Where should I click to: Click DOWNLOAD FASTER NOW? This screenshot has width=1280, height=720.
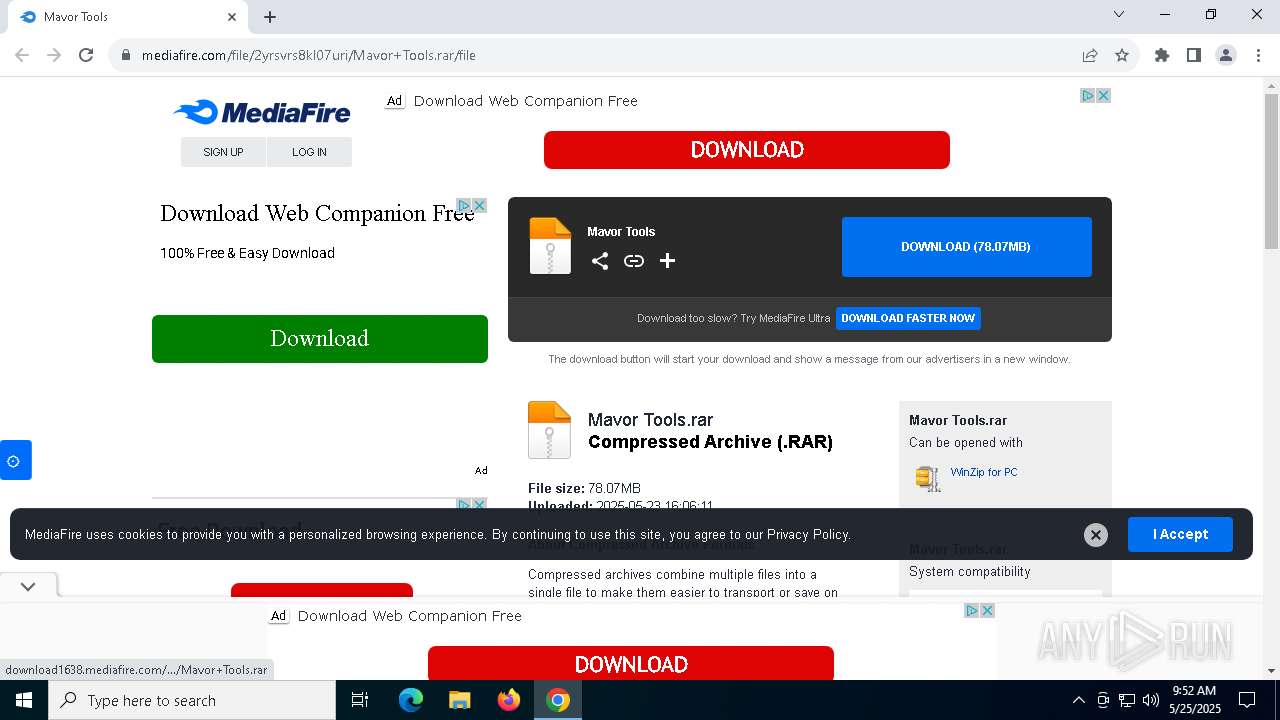click(908, 318)
